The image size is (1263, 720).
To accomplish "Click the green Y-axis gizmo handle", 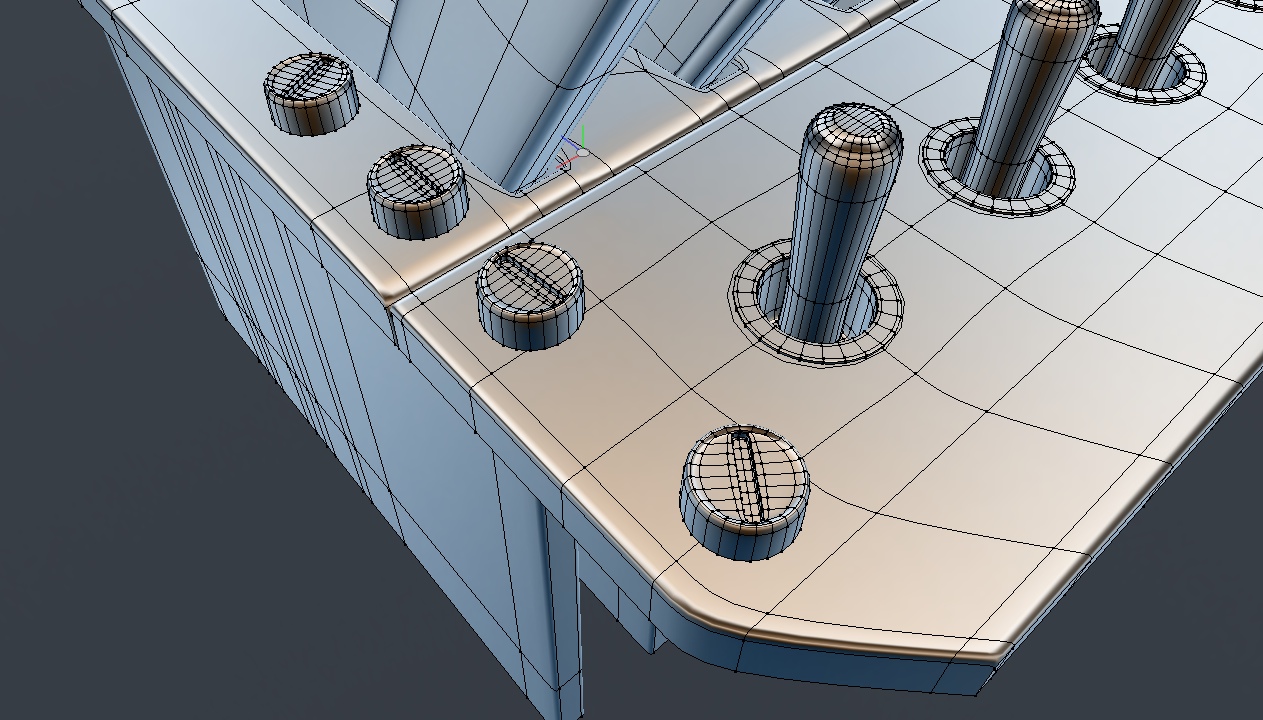I will [x=583, y=133].
